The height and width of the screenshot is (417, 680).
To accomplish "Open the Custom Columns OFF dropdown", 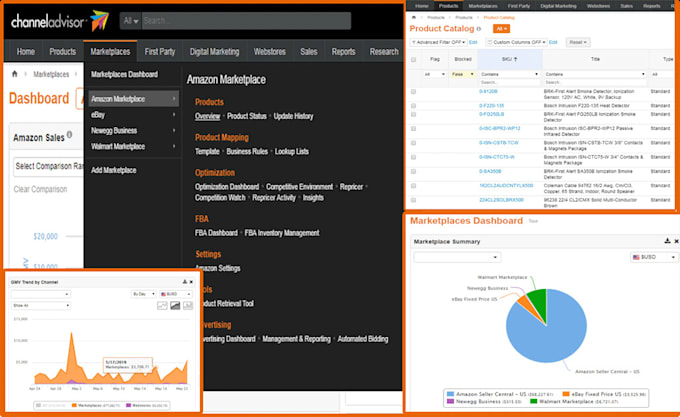I will tap(516, 42).
